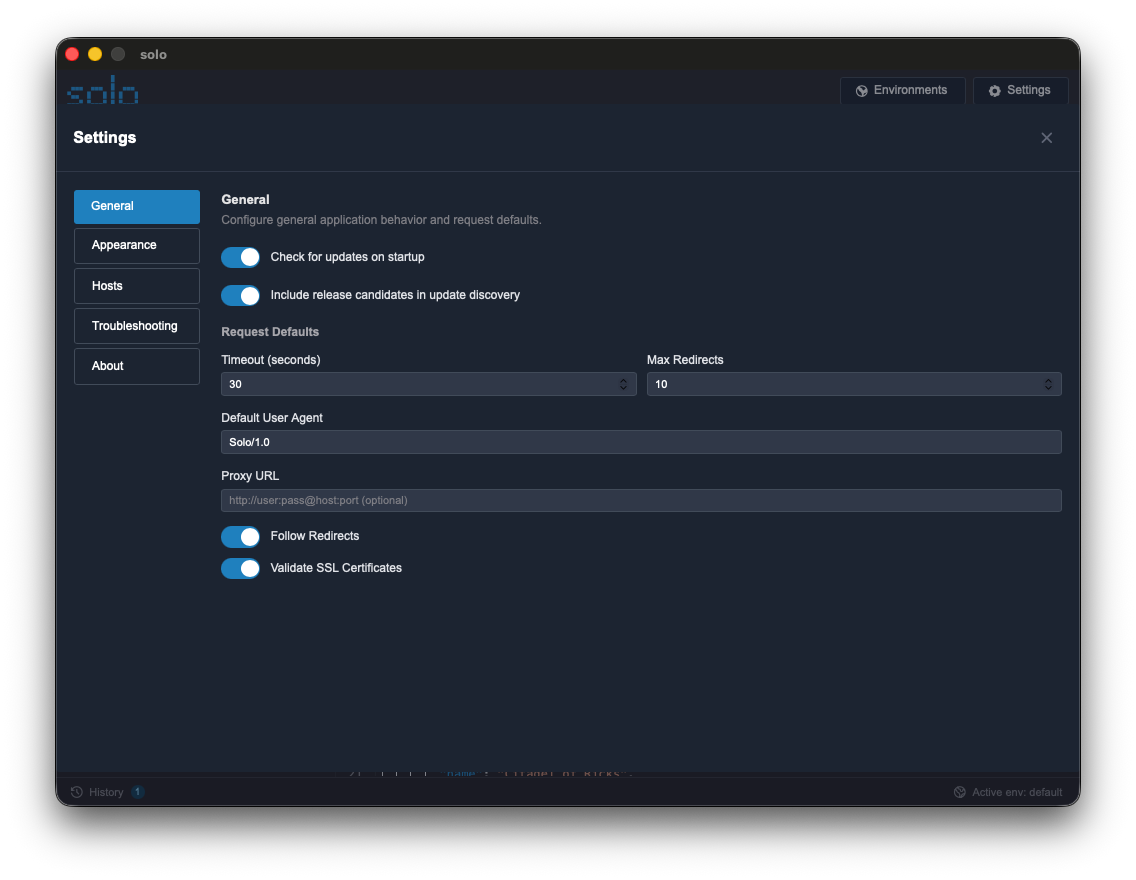Click the globe icon on the Environments button
The height and width of the screenshot is (880, 1136).
point(861,91)
